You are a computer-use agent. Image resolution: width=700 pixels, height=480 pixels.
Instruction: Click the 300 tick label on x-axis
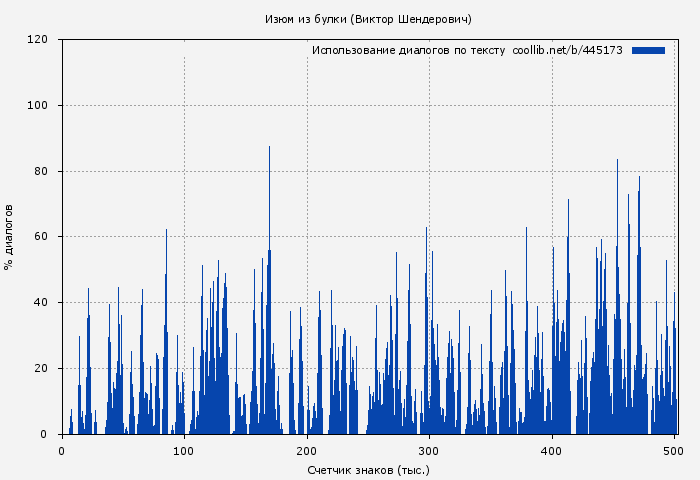click(x=429, y=451)
